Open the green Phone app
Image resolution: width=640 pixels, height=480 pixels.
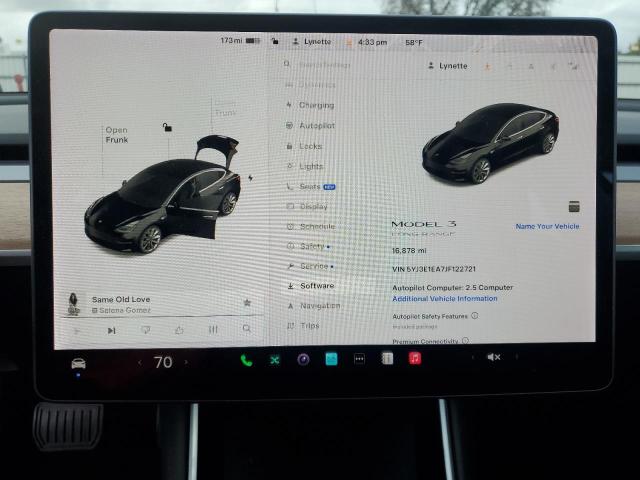click(246, 360)
